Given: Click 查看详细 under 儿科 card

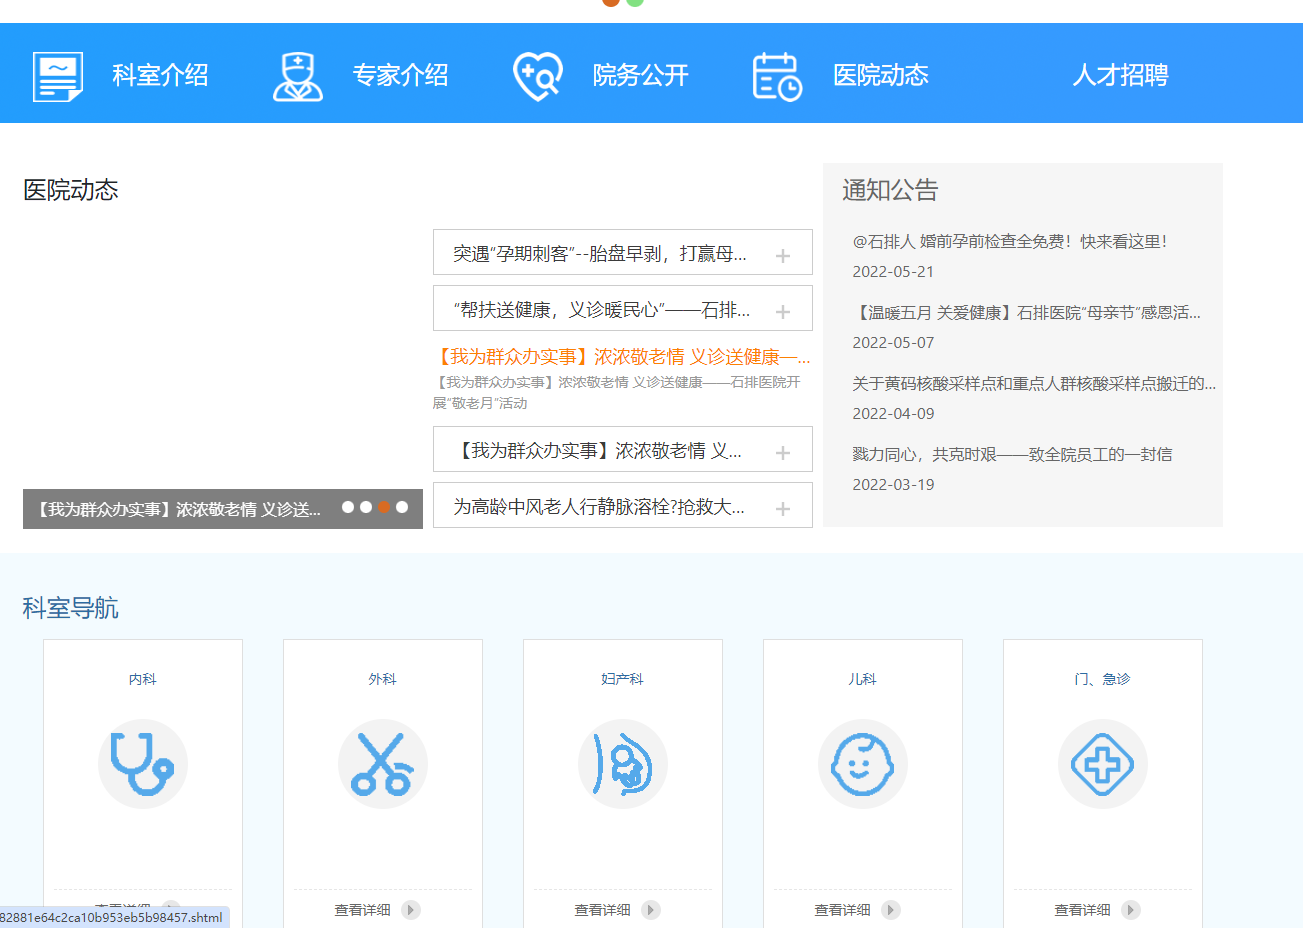Looking at the screenshot, I should (842, 910).
